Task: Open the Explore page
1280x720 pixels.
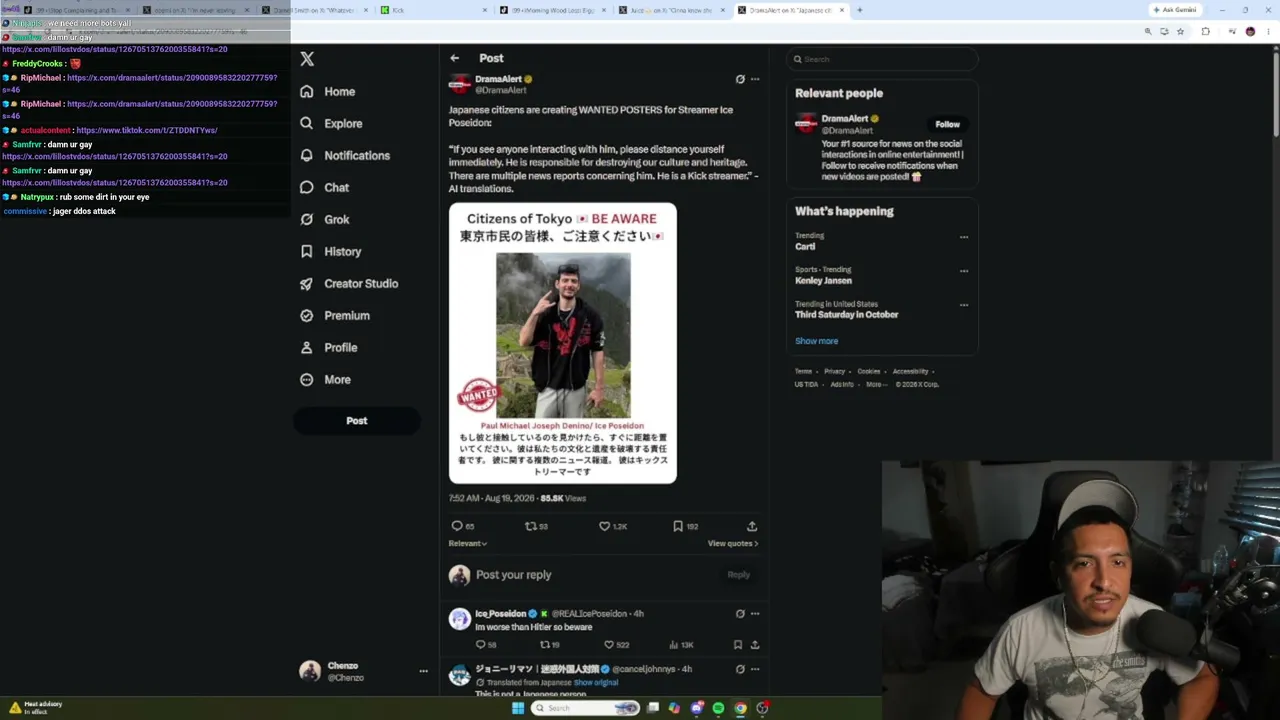Action: [331, 124]
